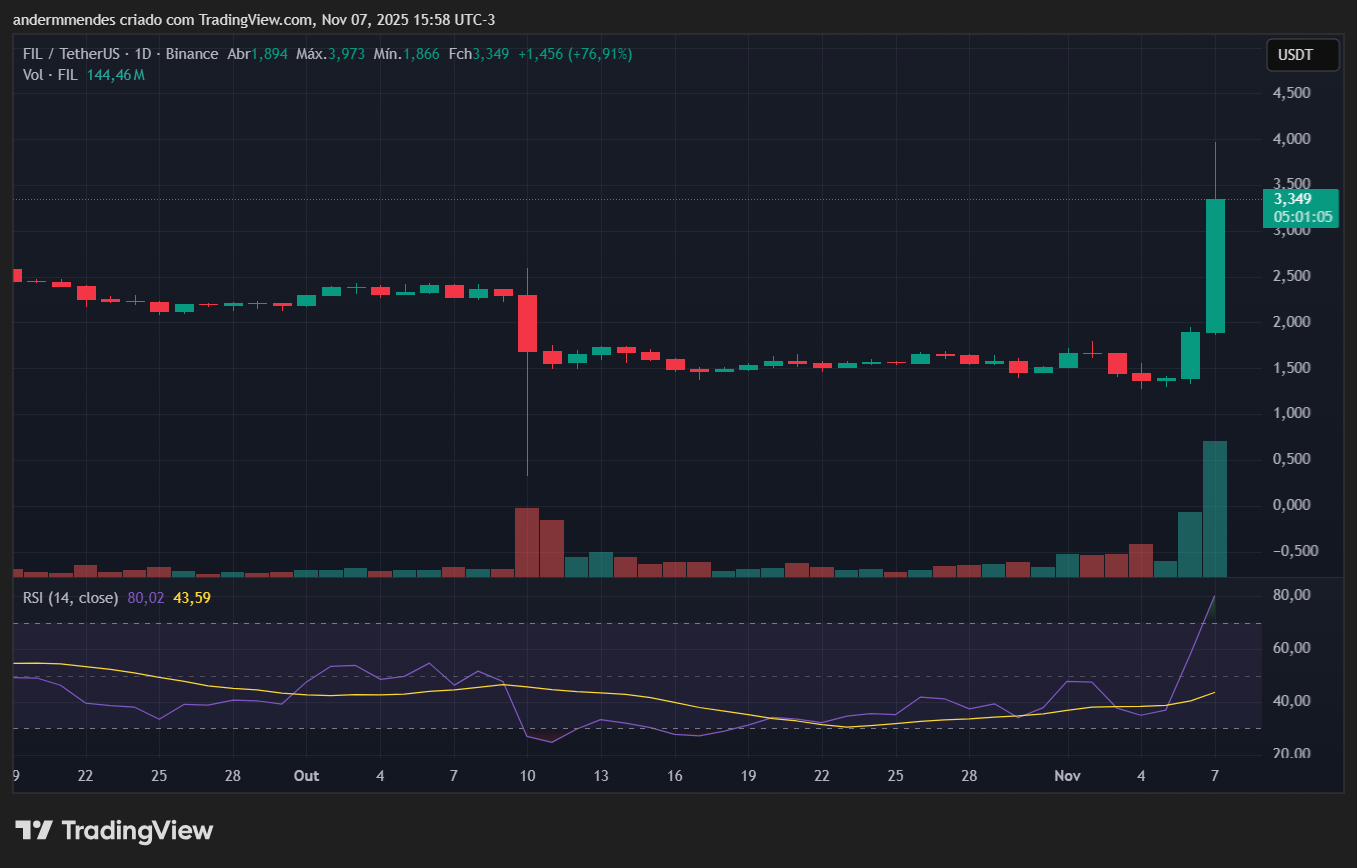Toggle the USDT currency button
1357x868 pixels.
(x=1302, y=55)
